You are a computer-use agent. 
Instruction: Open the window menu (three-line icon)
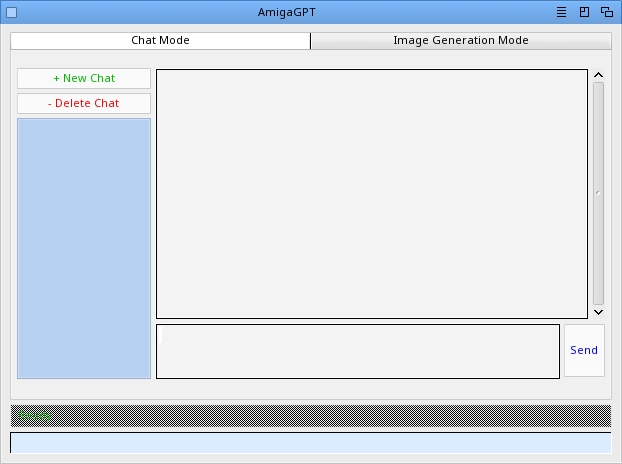pyautogui.click(x=563, y=13)
